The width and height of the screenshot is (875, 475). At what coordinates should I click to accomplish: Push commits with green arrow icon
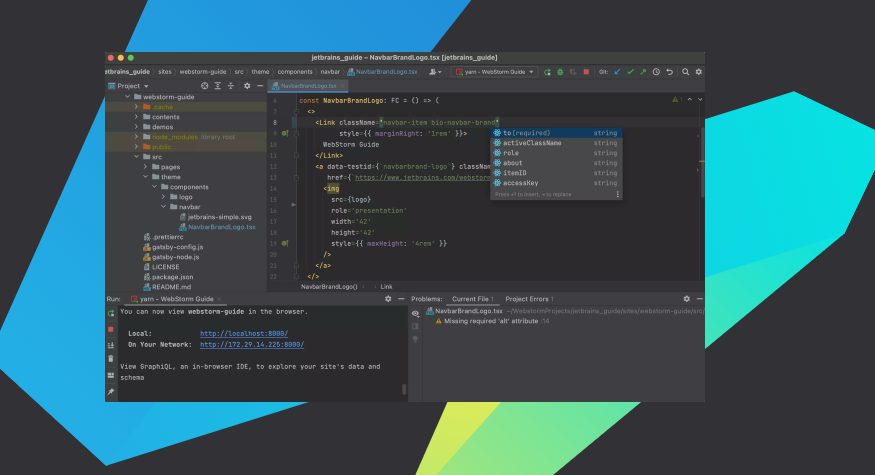coord(643,72)
